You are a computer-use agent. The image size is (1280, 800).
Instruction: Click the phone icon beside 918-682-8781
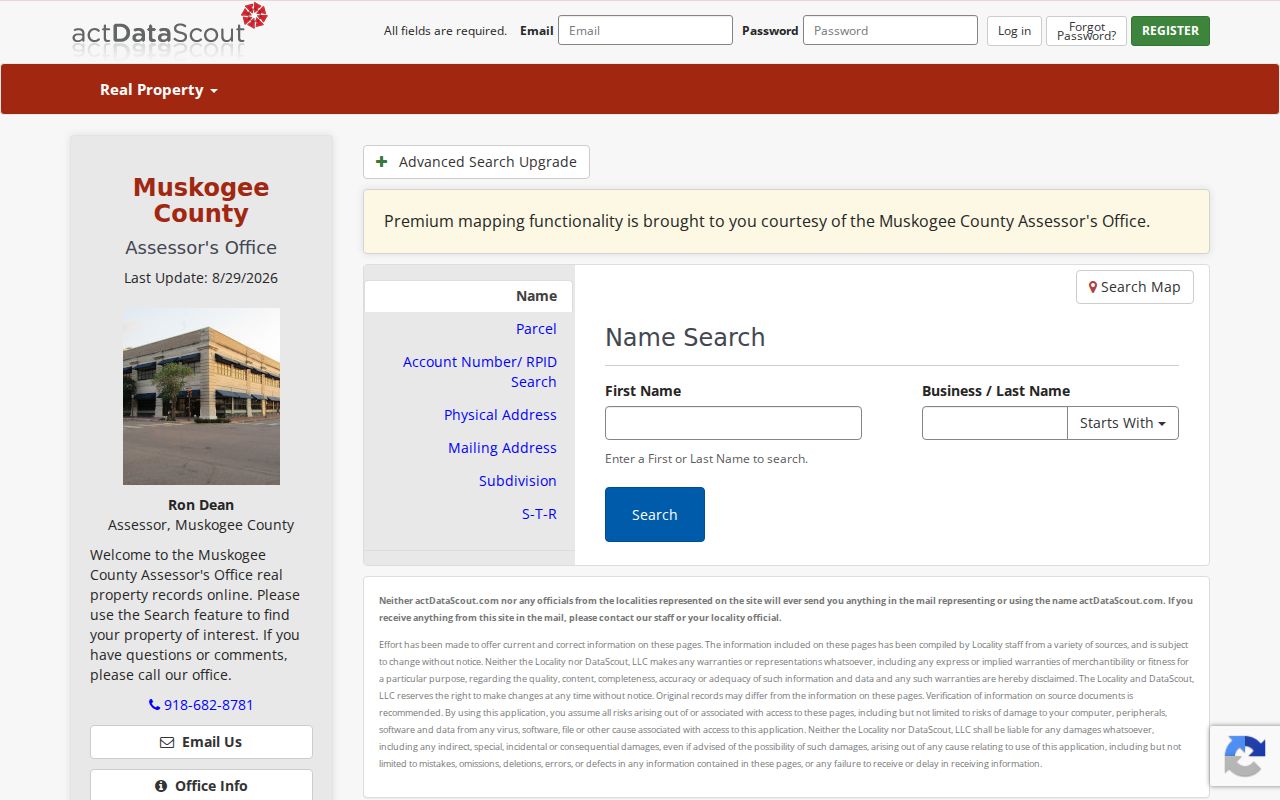tap(154, 705)
